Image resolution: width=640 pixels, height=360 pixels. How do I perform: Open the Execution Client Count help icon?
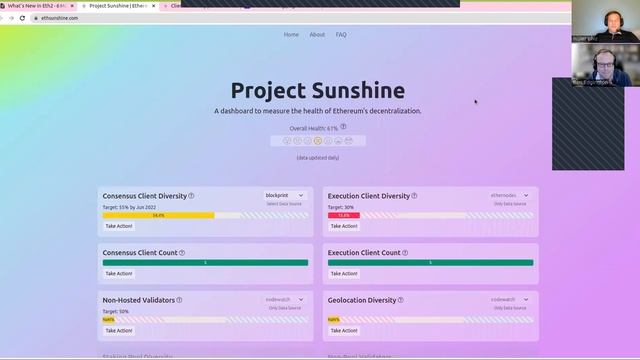coord(405,253)
